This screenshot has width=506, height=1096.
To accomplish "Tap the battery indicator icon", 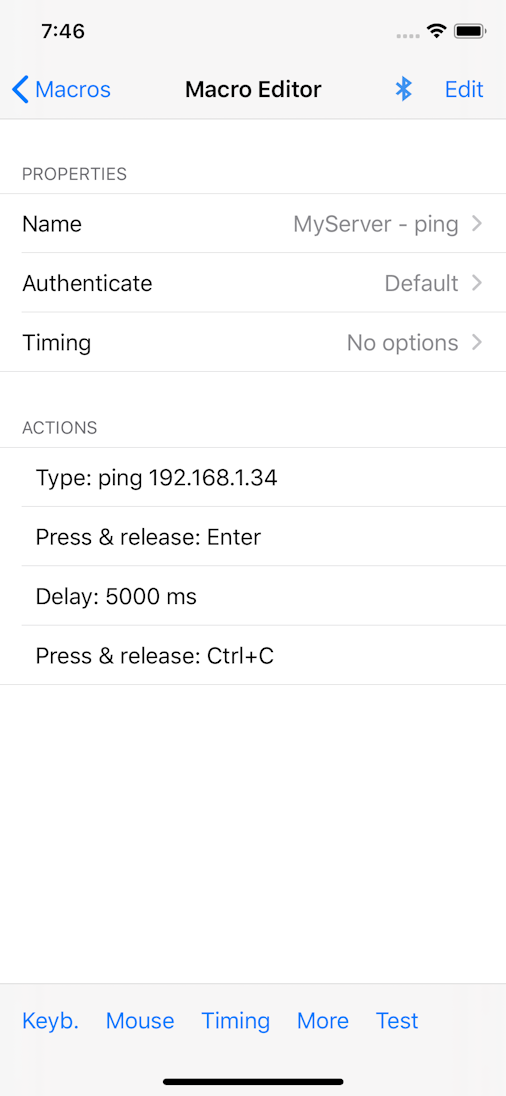I will (470, 31).
